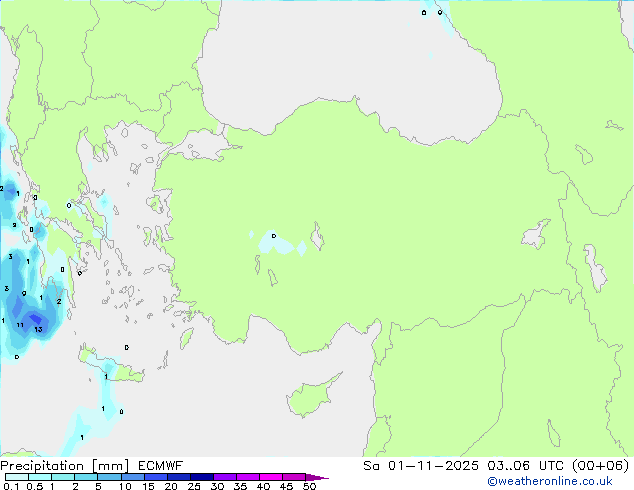The height and width of the screenshot is (490, 634).
Task: Click the "15" legend scale label
Action: click(148, 486)
